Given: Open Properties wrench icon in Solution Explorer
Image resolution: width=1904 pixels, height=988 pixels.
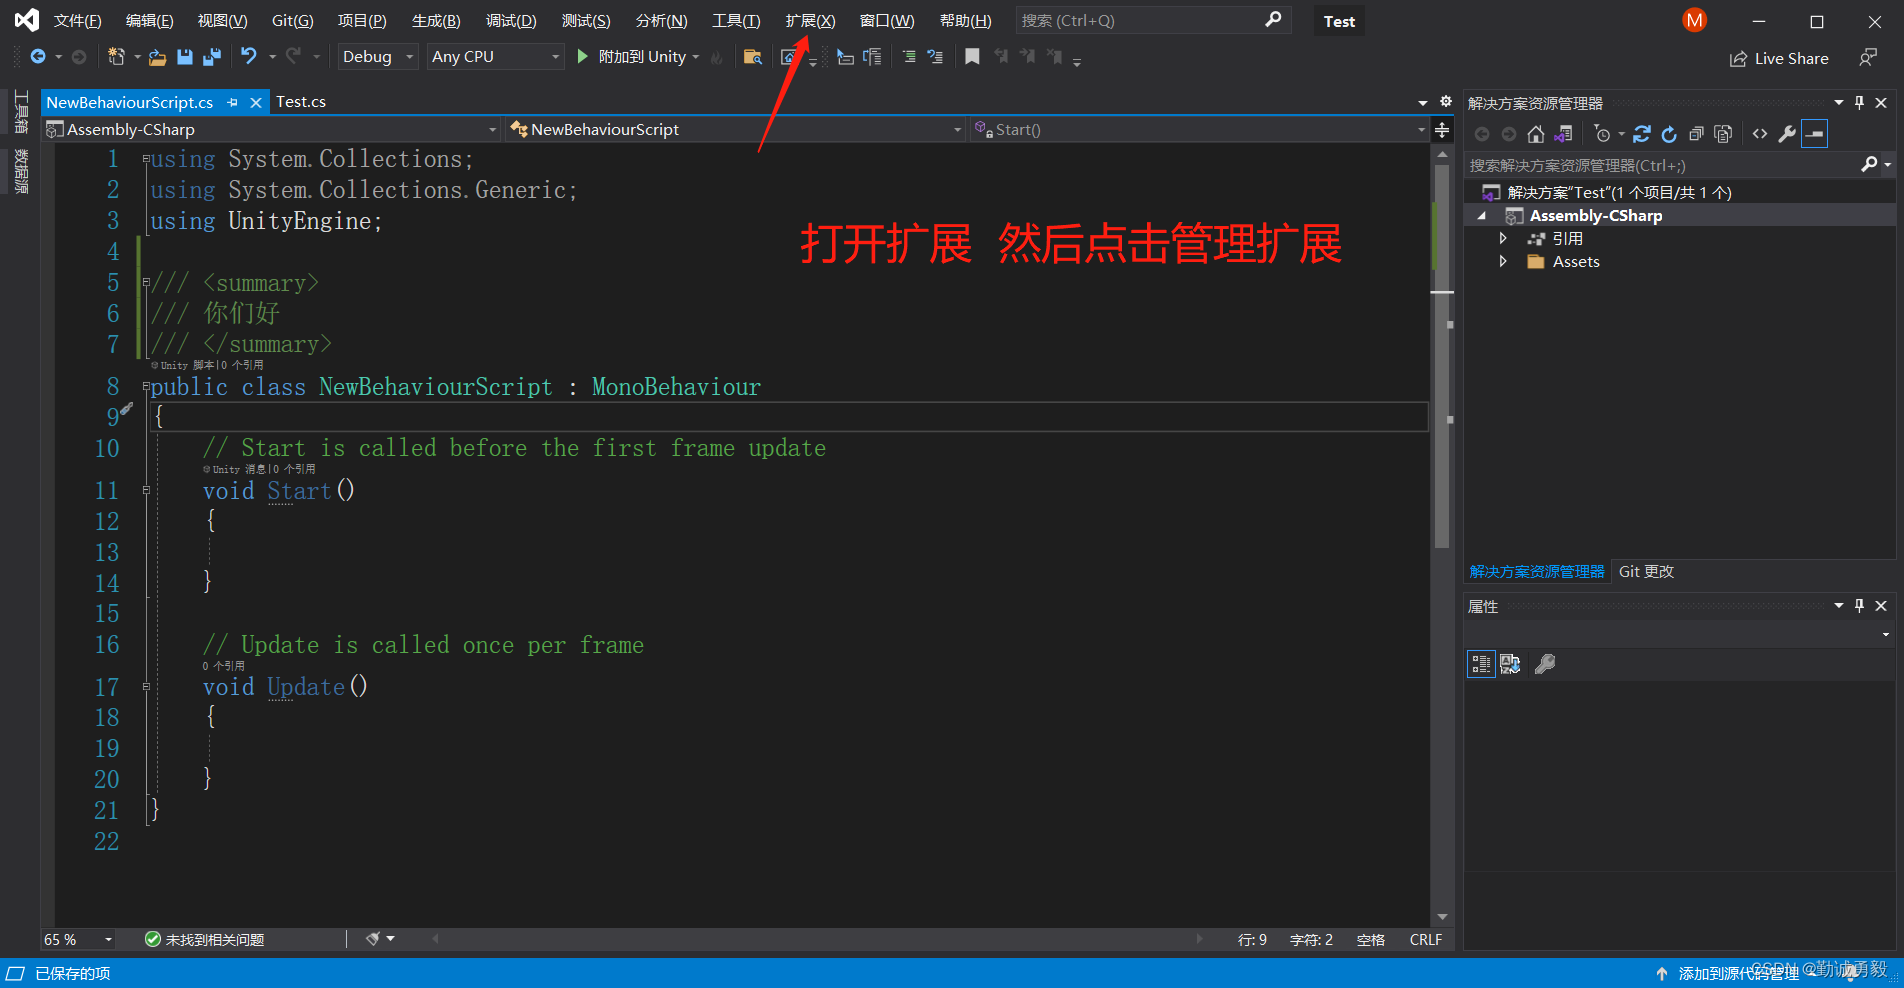Looking at the screenshot, I should (x=1787, y=134).
